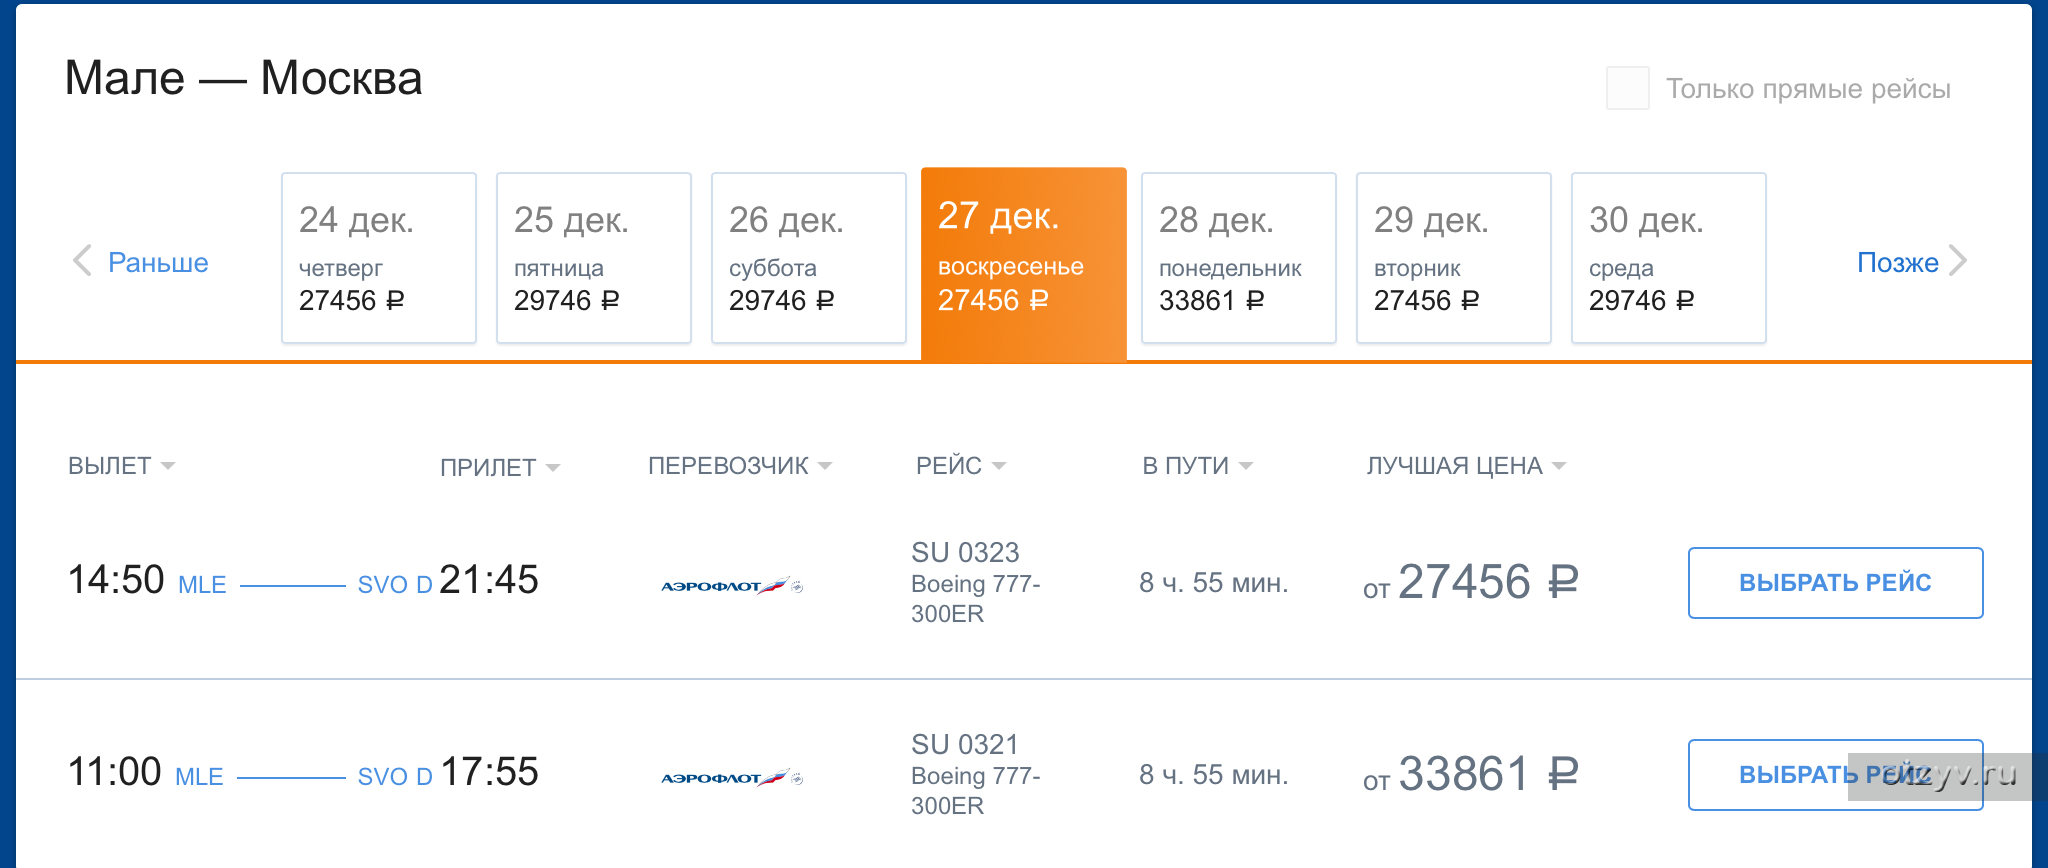The image size is (2048, 868).
Task: Click Aeroflot logo for flight SU 0323
Action: click(x=732, y=585)
